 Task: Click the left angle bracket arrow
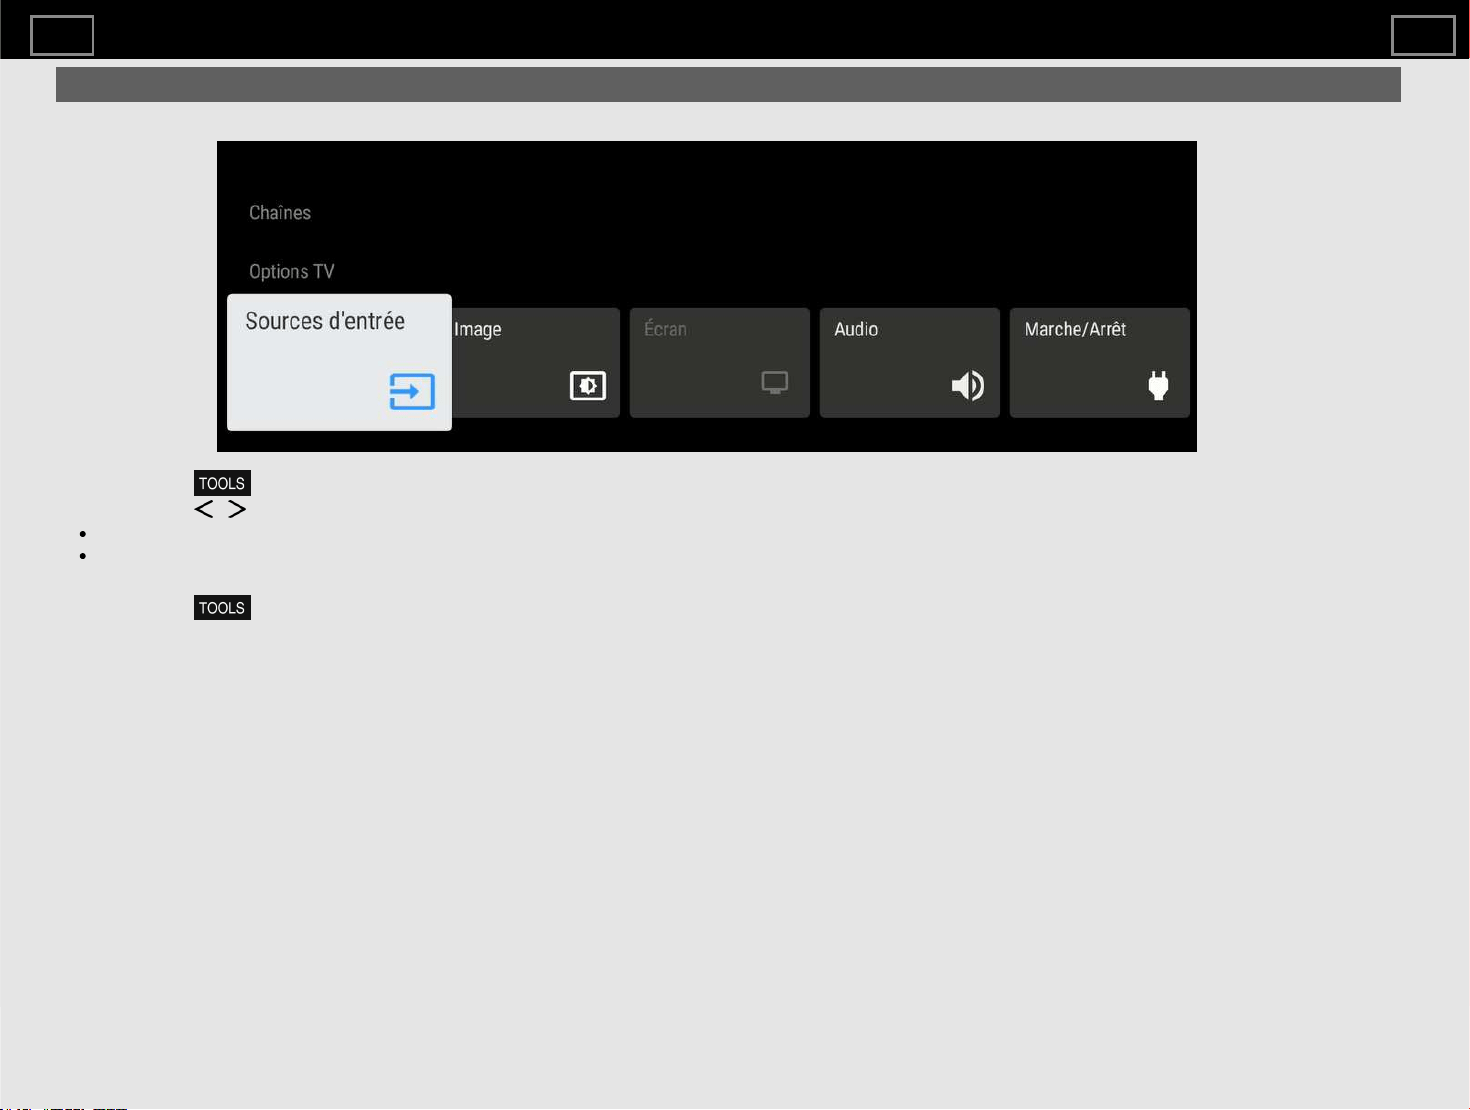[x=204, y=510]
